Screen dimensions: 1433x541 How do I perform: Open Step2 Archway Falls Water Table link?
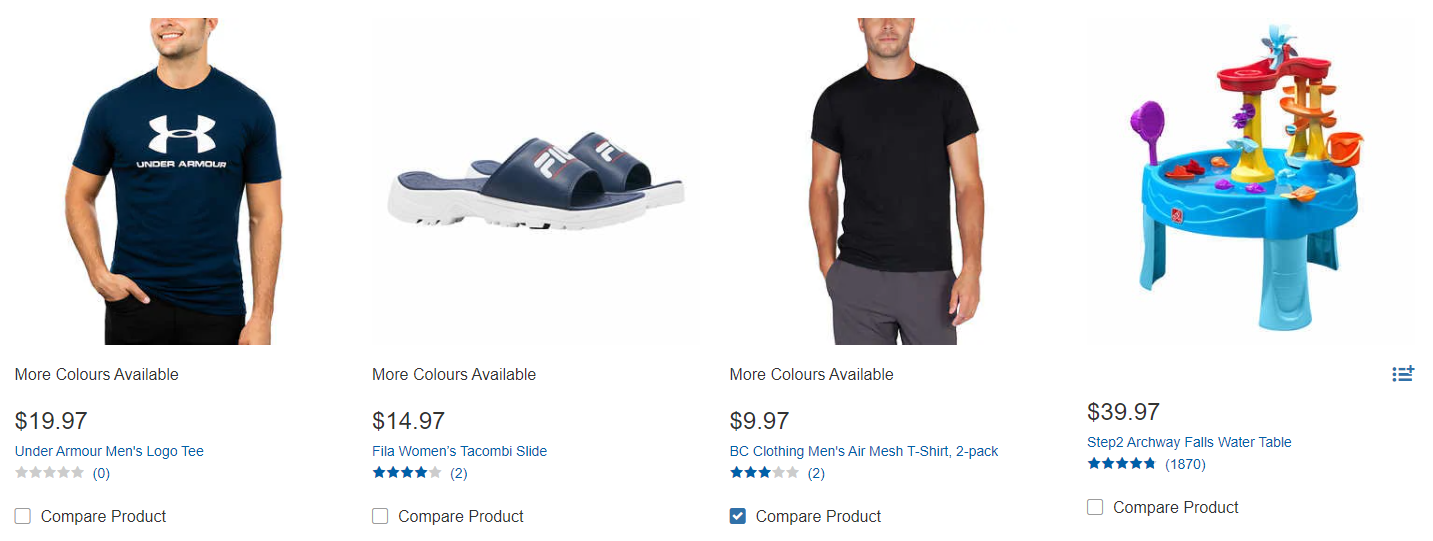(1189, 442)
